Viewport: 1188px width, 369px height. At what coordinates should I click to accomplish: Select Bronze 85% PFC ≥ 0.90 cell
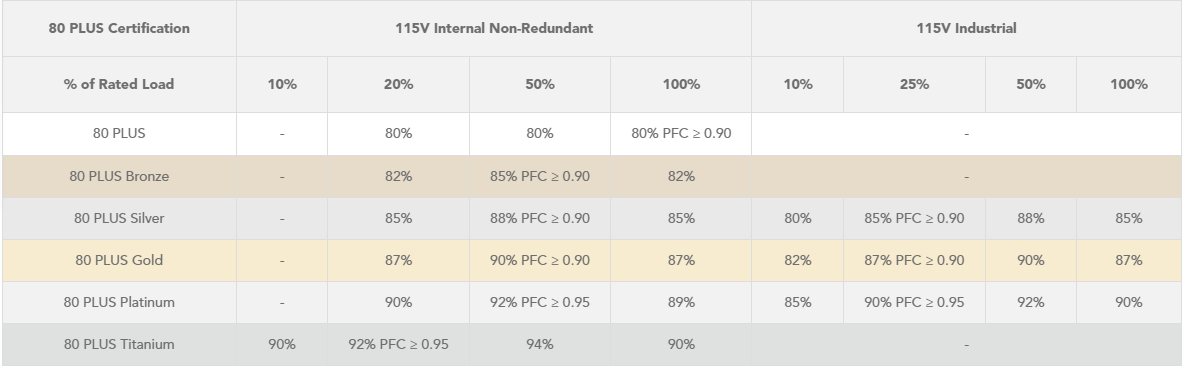pyautogui.click(x=539, y=177)
